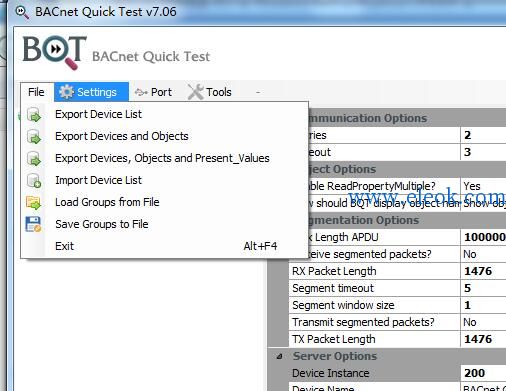Edit the Segment timeout value 5

483,288
